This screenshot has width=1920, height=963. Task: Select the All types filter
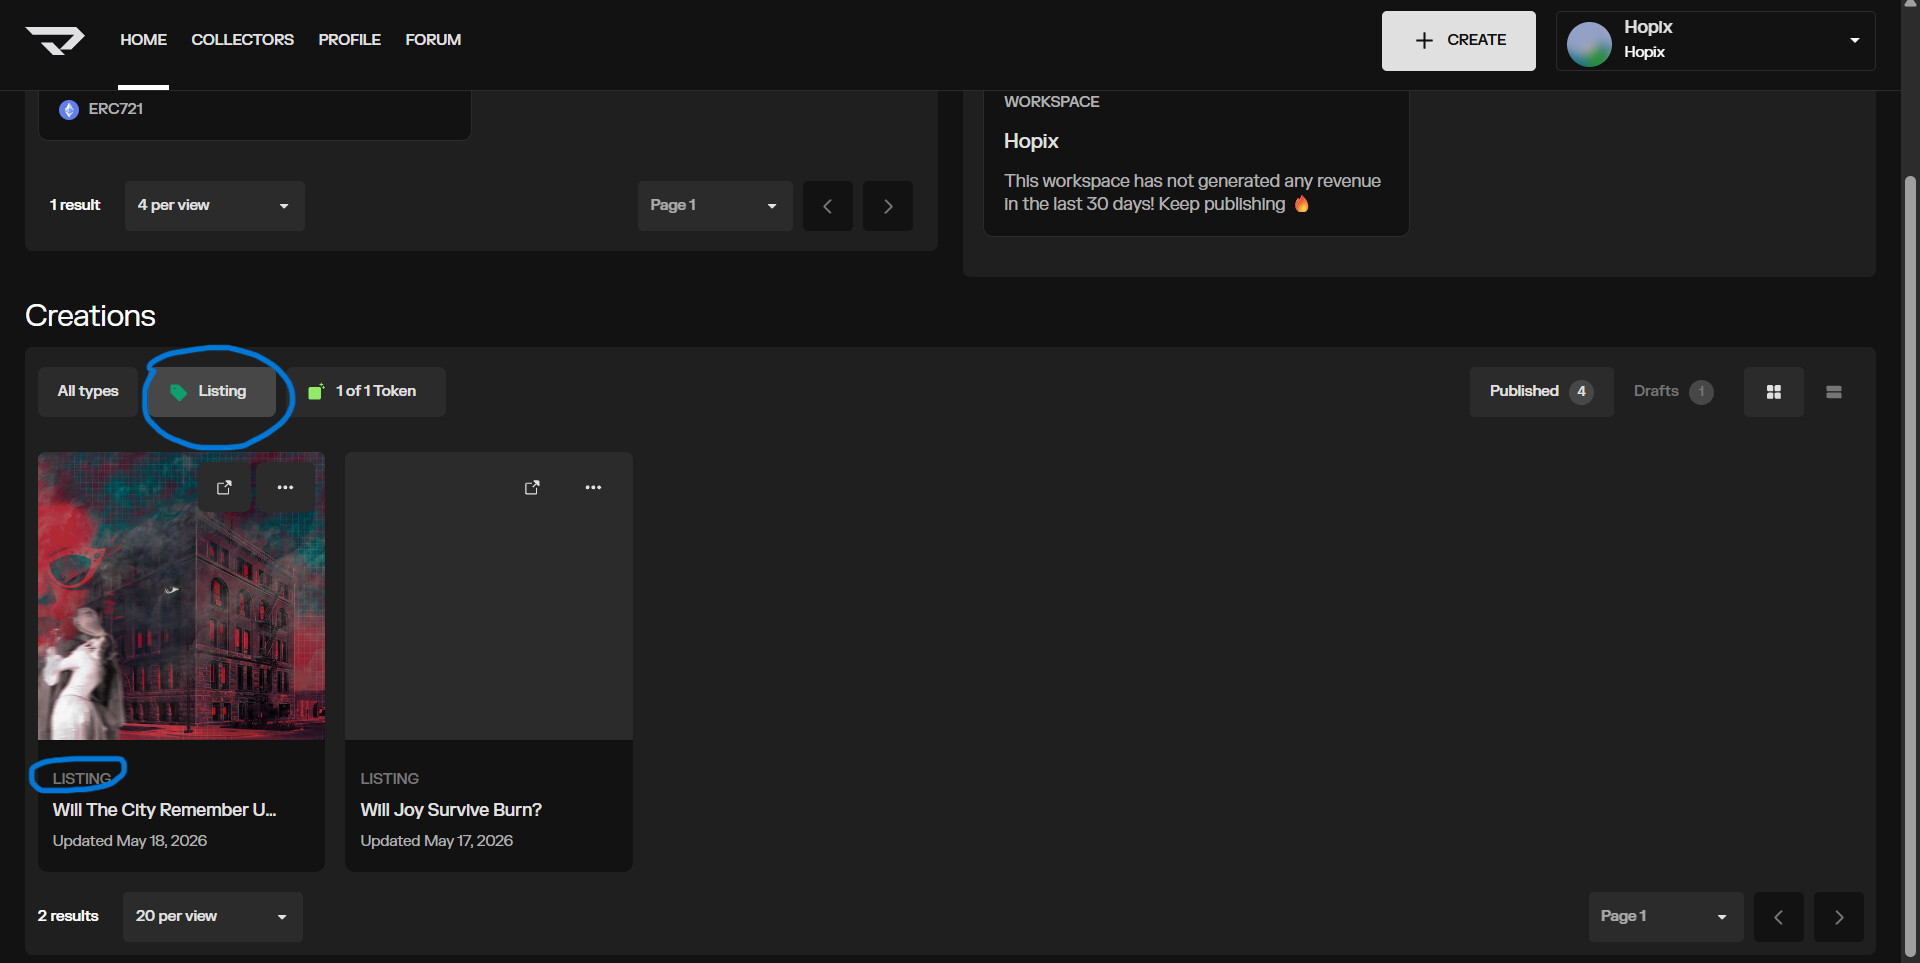point(88,392)
